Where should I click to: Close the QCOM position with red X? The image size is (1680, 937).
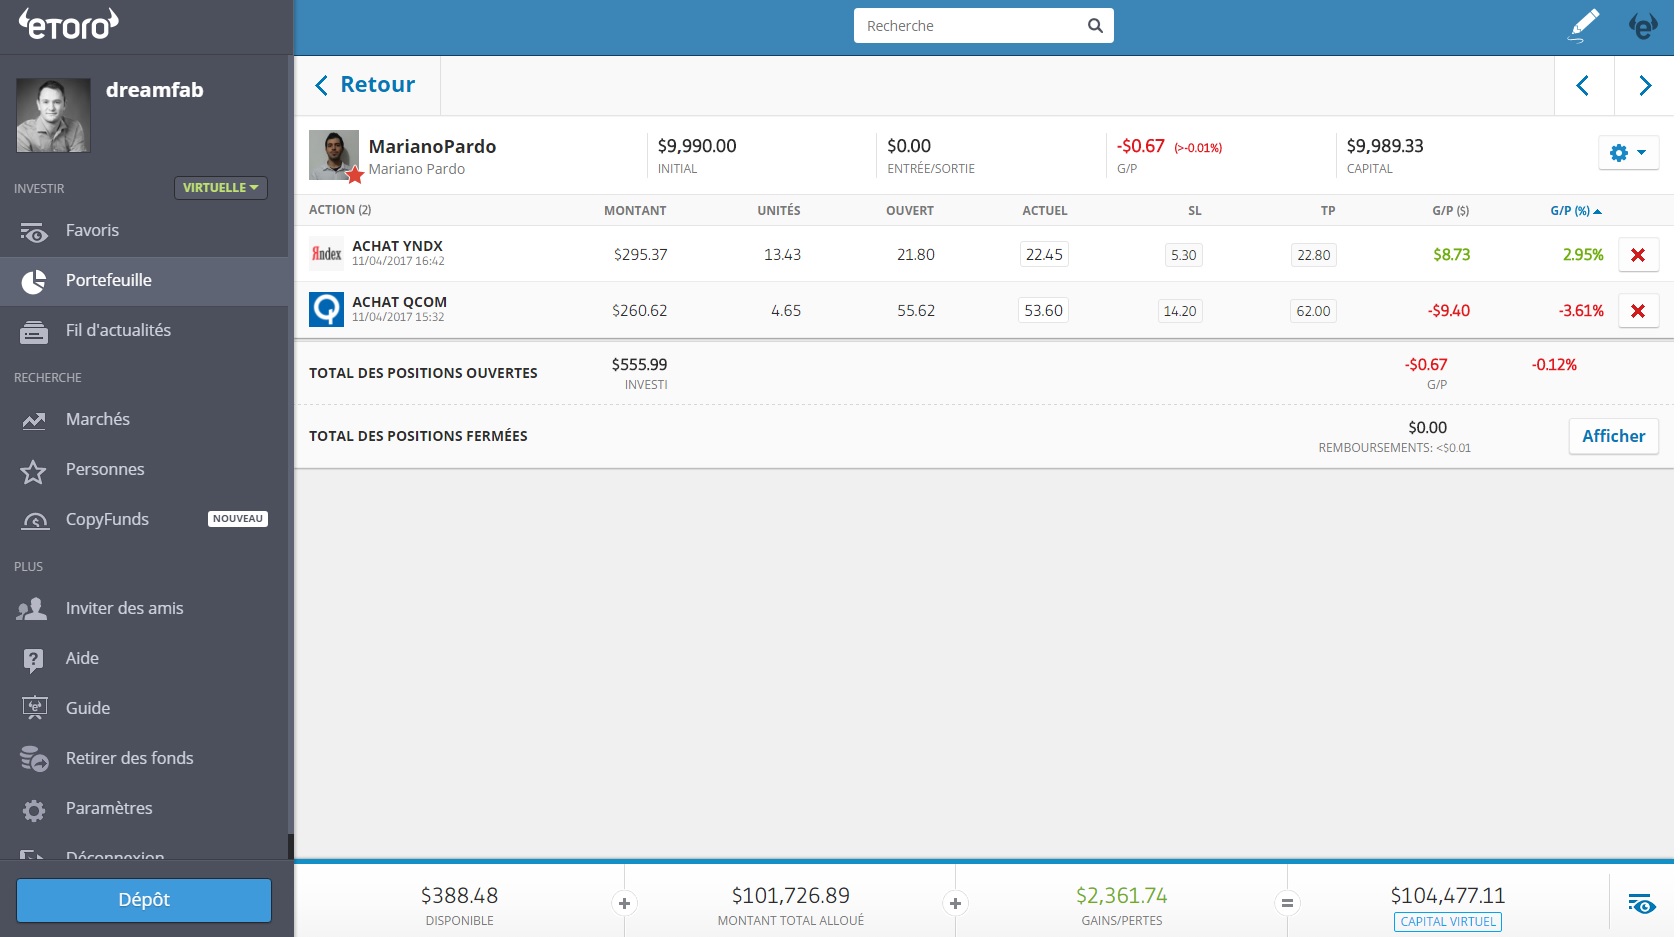[x=1638, y=311]
